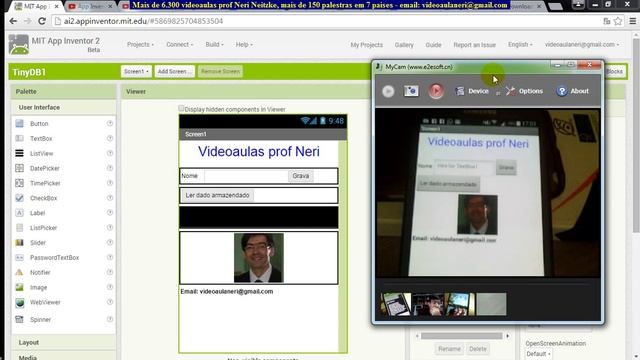The width and height of the screenshot is (640, 360).
Task: Open the Guide link
Action: 433,45
